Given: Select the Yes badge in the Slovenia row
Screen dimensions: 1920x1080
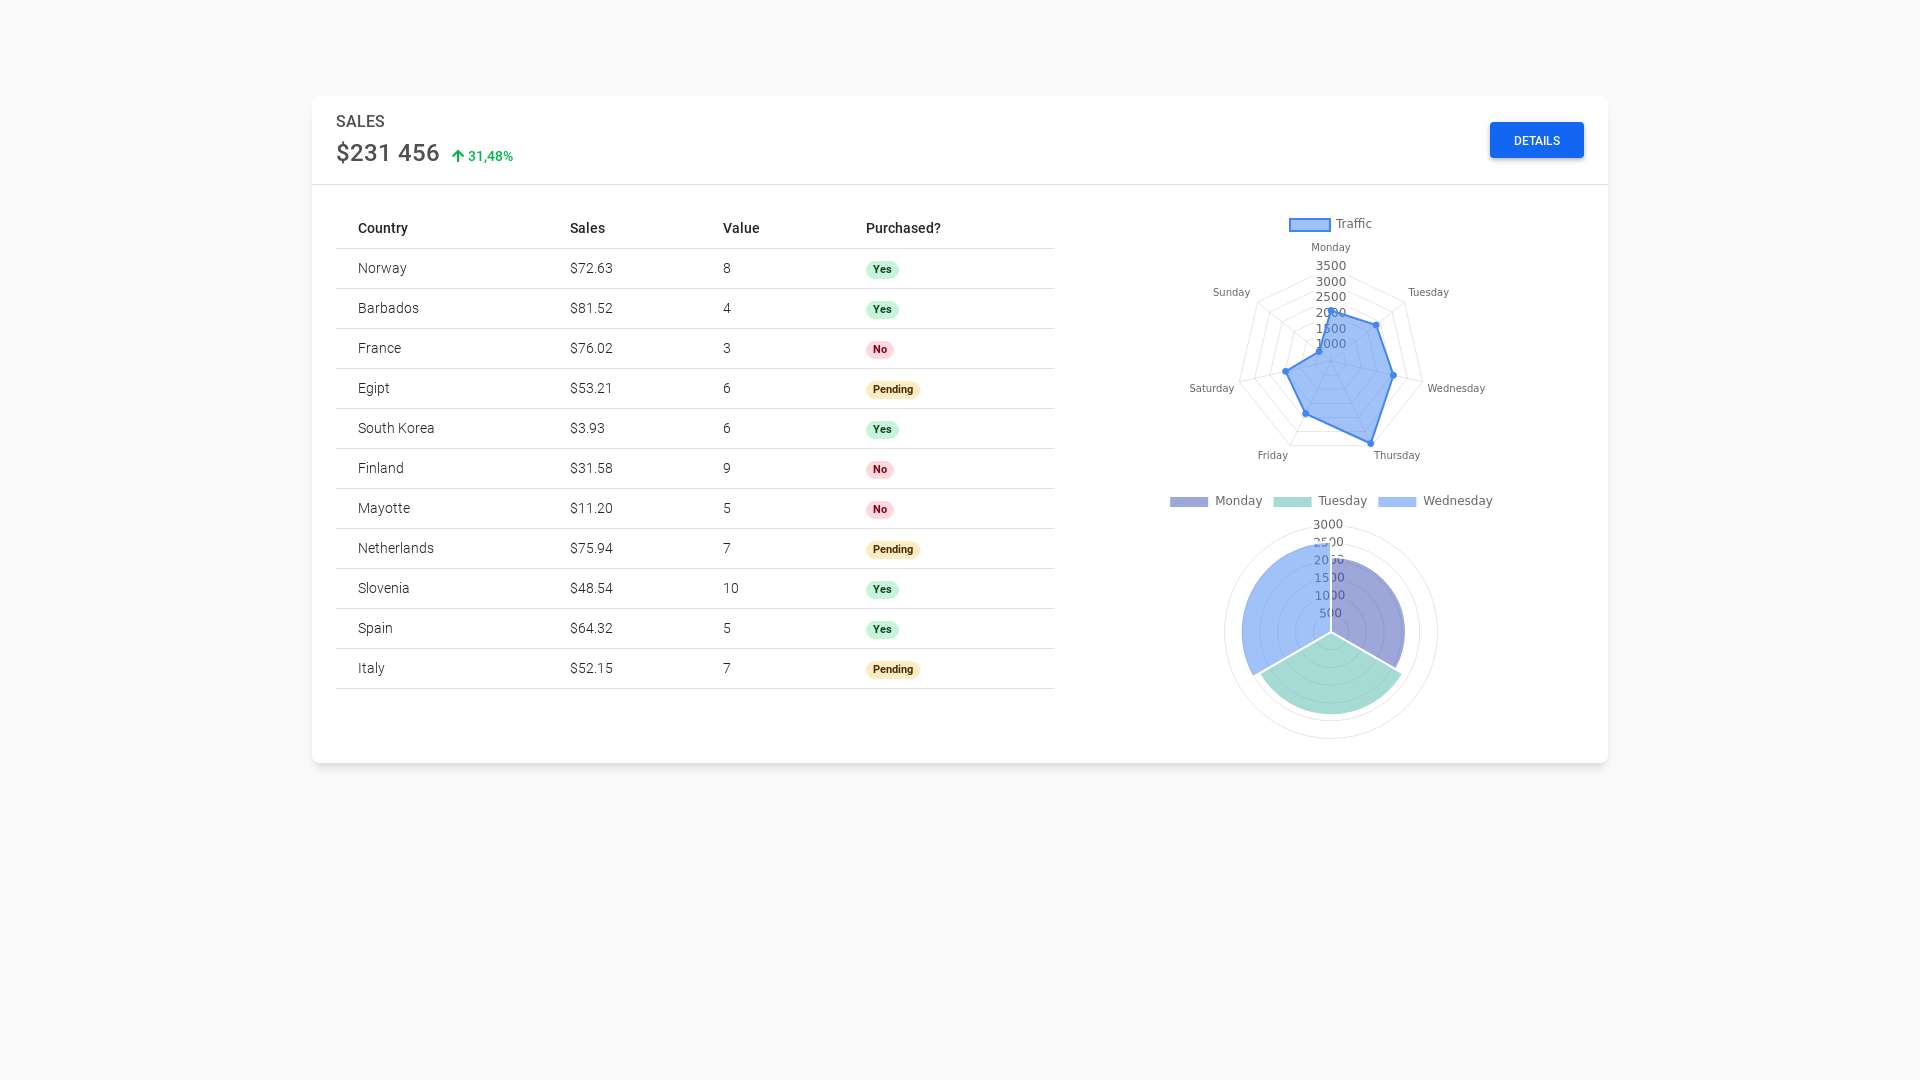Looking at the screenshot, I should tap(882, 589).
